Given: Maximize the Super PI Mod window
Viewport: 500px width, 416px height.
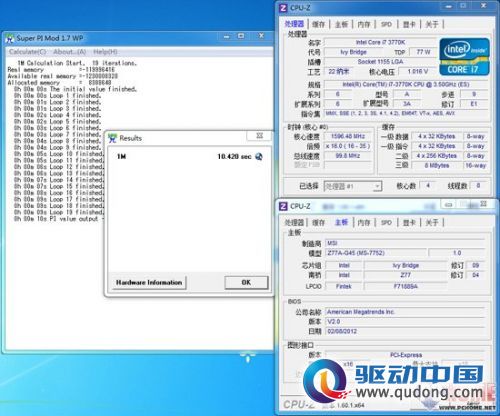Looking at the screenshot, I should click(241, 36).
